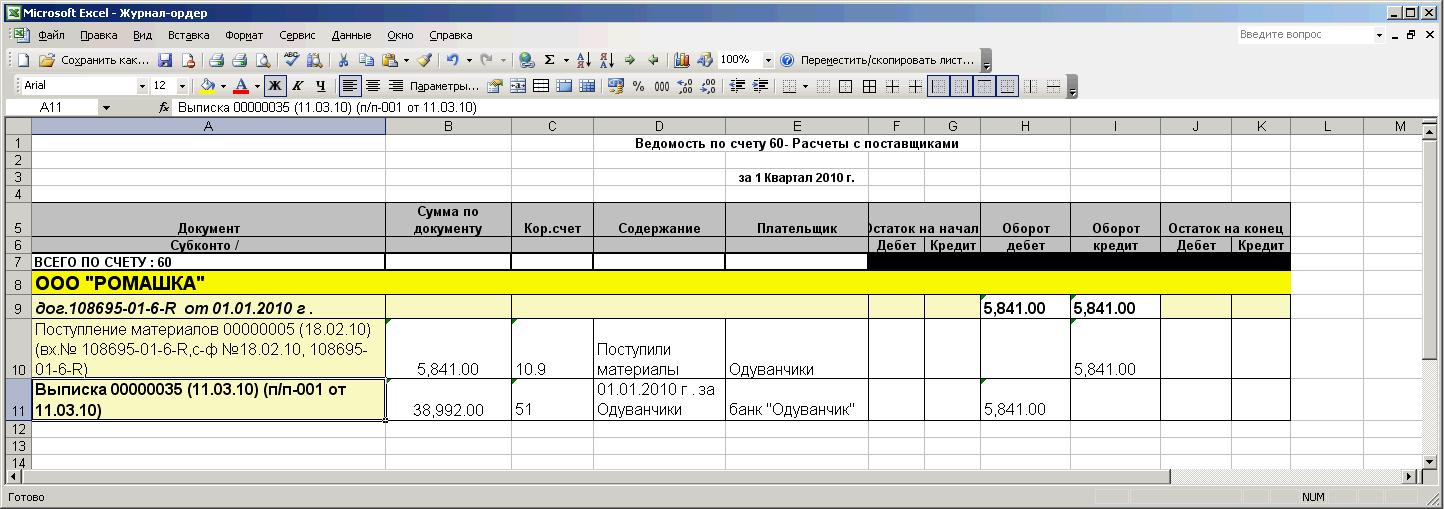Click the formula bar text
This screenshot has height=509, width=1444.
tap(327, 107)
